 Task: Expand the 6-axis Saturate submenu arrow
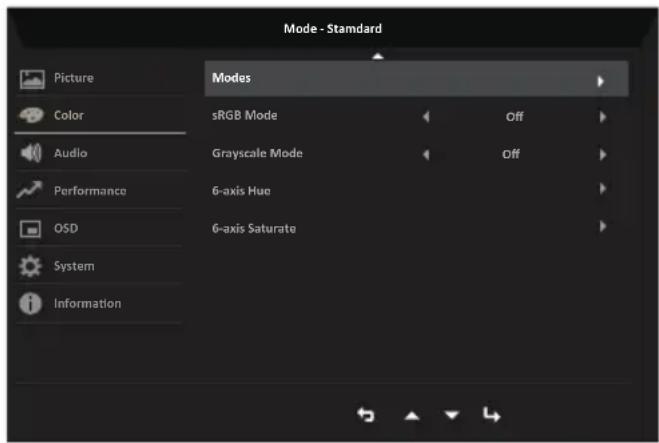pos(603,227)
